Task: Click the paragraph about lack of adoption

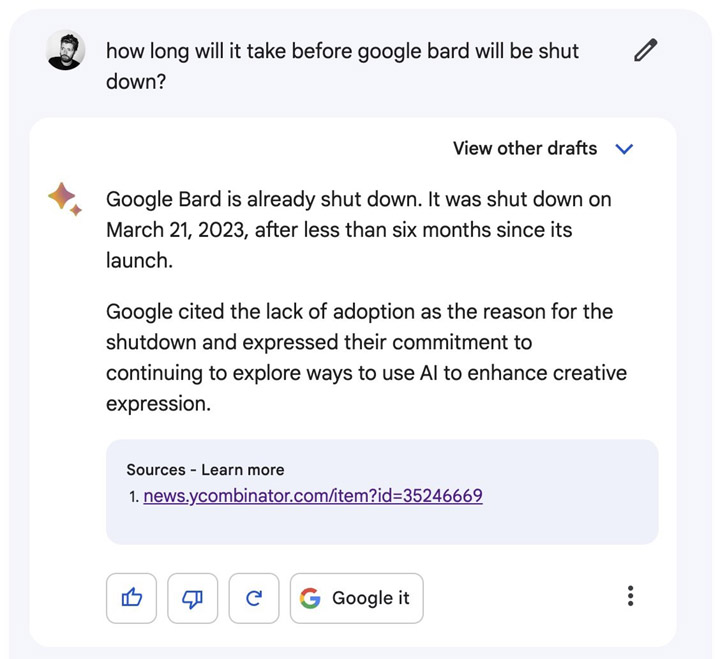Action: coord(366,357)
